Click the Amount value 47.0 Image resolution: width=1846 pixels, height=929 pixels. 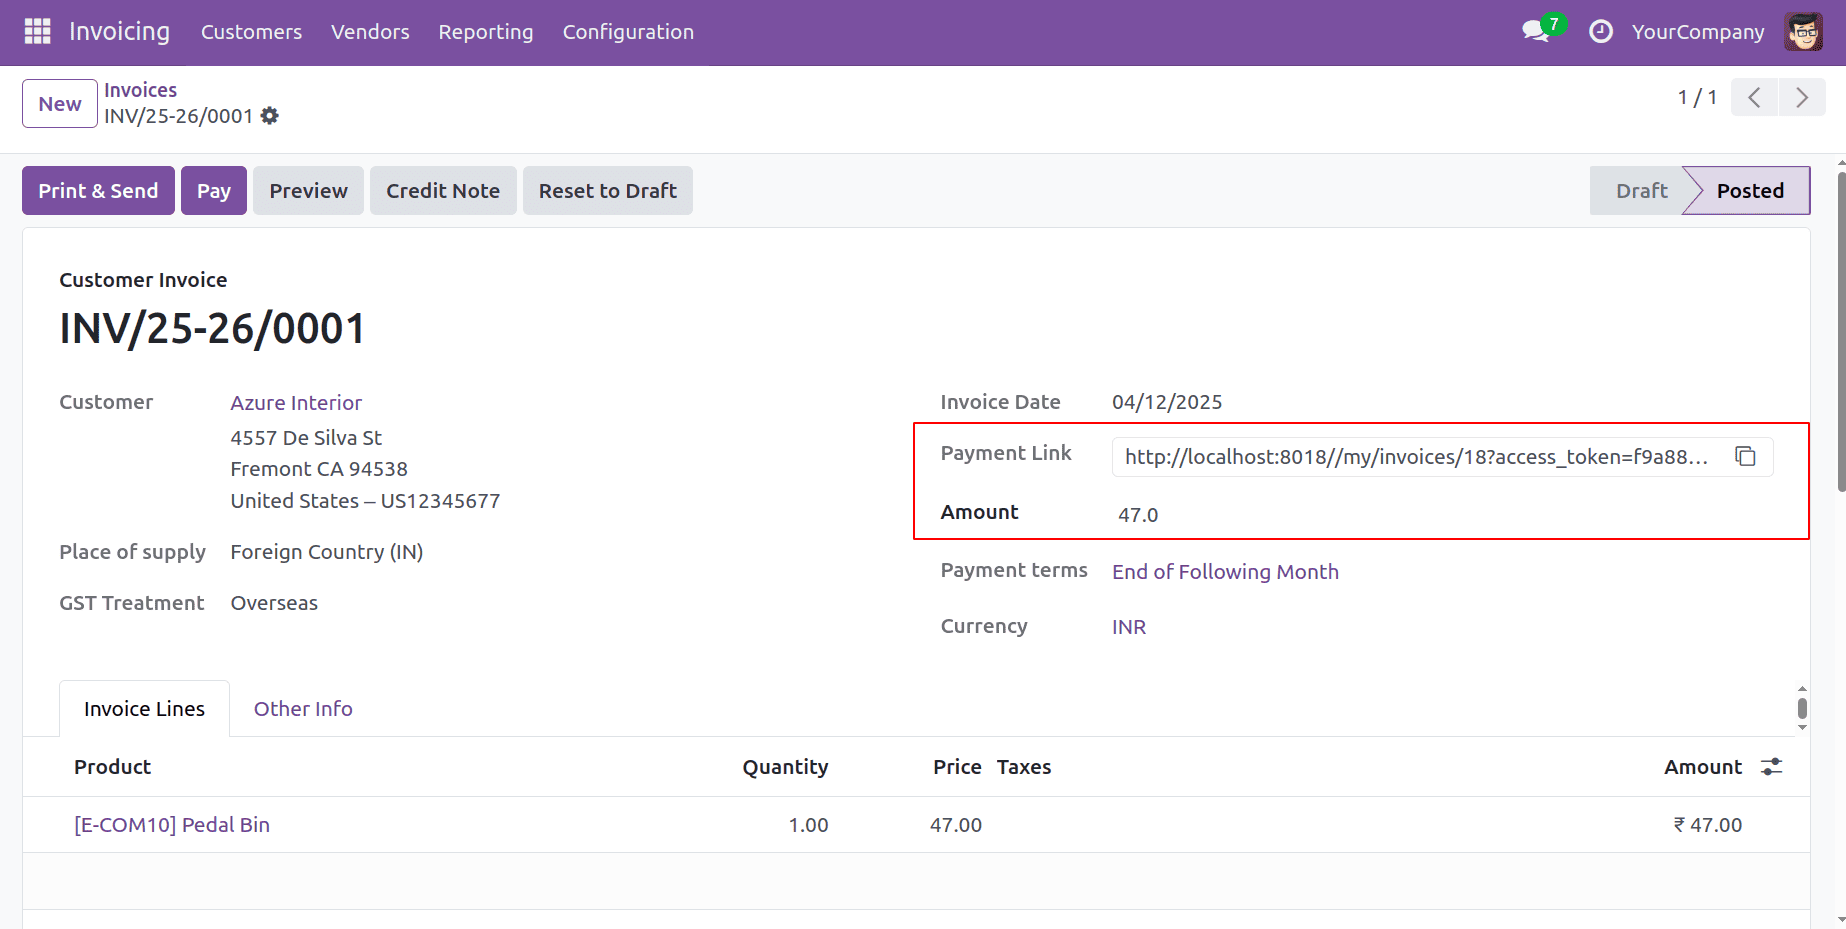point(1138,515)
